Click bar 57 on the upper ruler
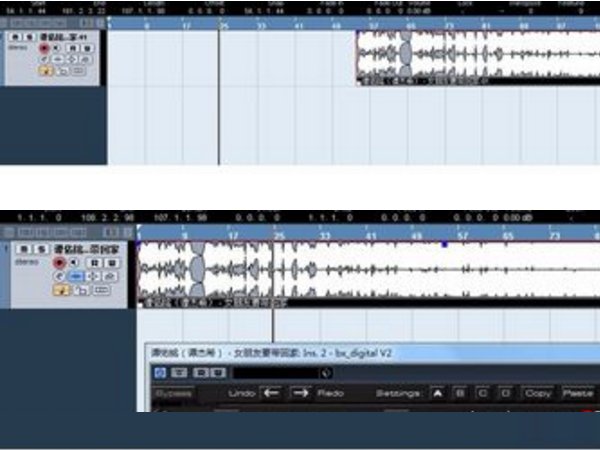 click(x=374, y=26)
